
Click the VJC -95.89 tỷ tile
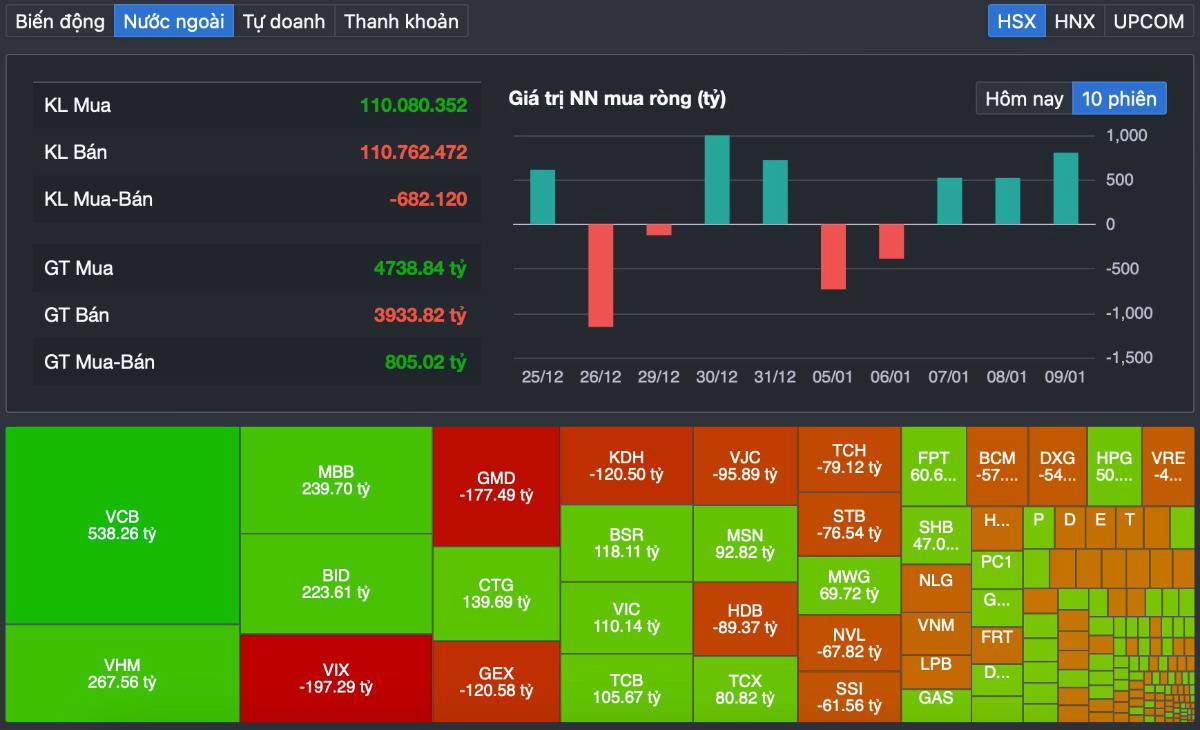[x=745, y=466]
